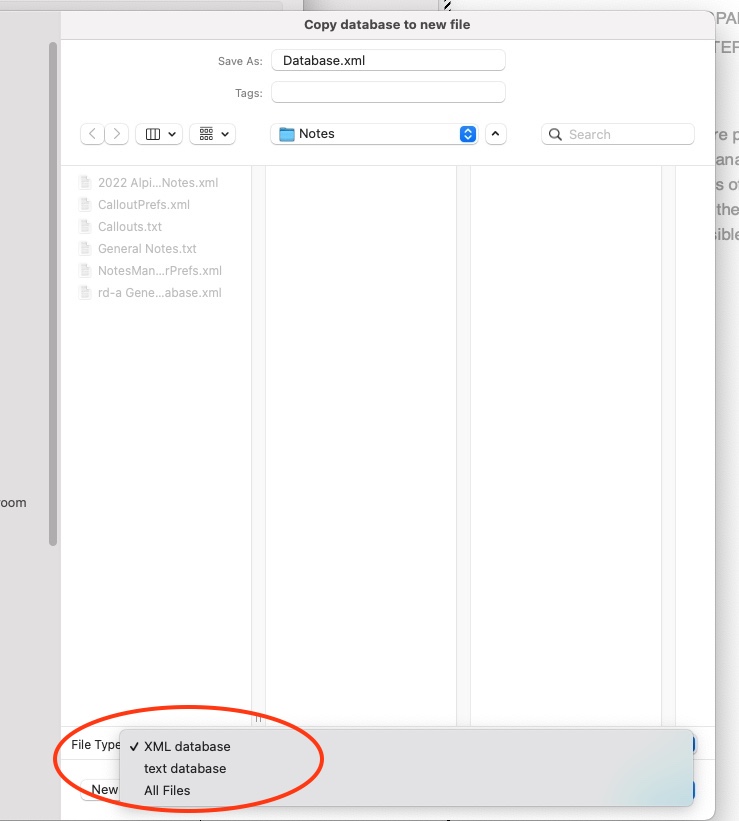Click into the Tags field

[388, 93]
